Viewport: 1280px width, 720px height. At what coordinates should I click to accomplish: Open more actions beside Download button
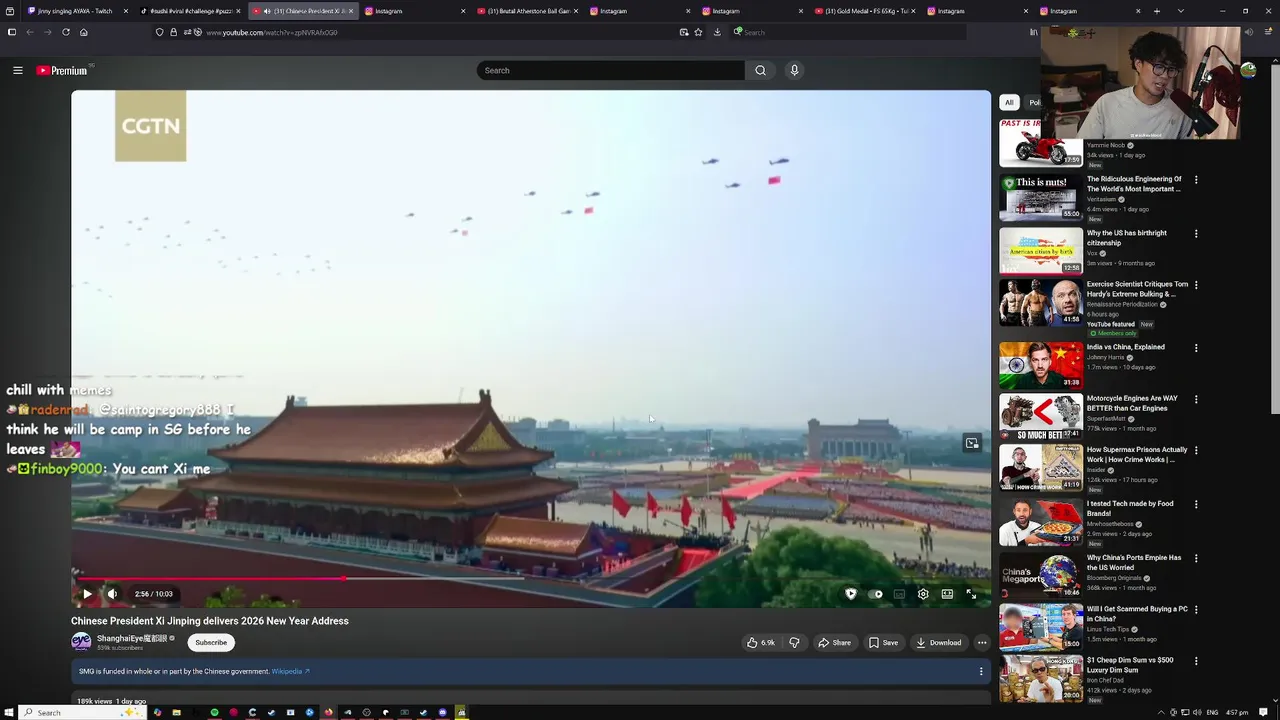982,643
